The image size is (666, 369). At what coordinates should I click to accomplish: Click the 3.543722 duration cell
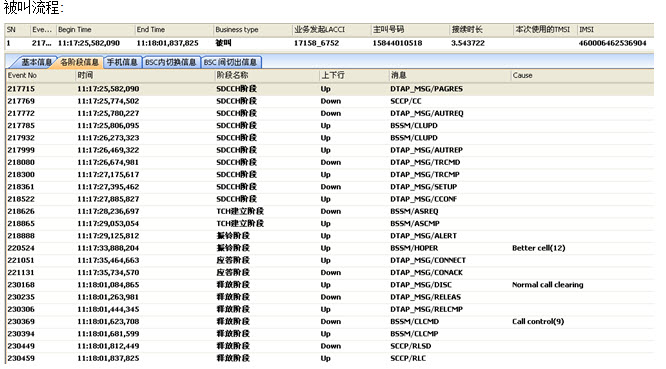(x=468, y=43)
